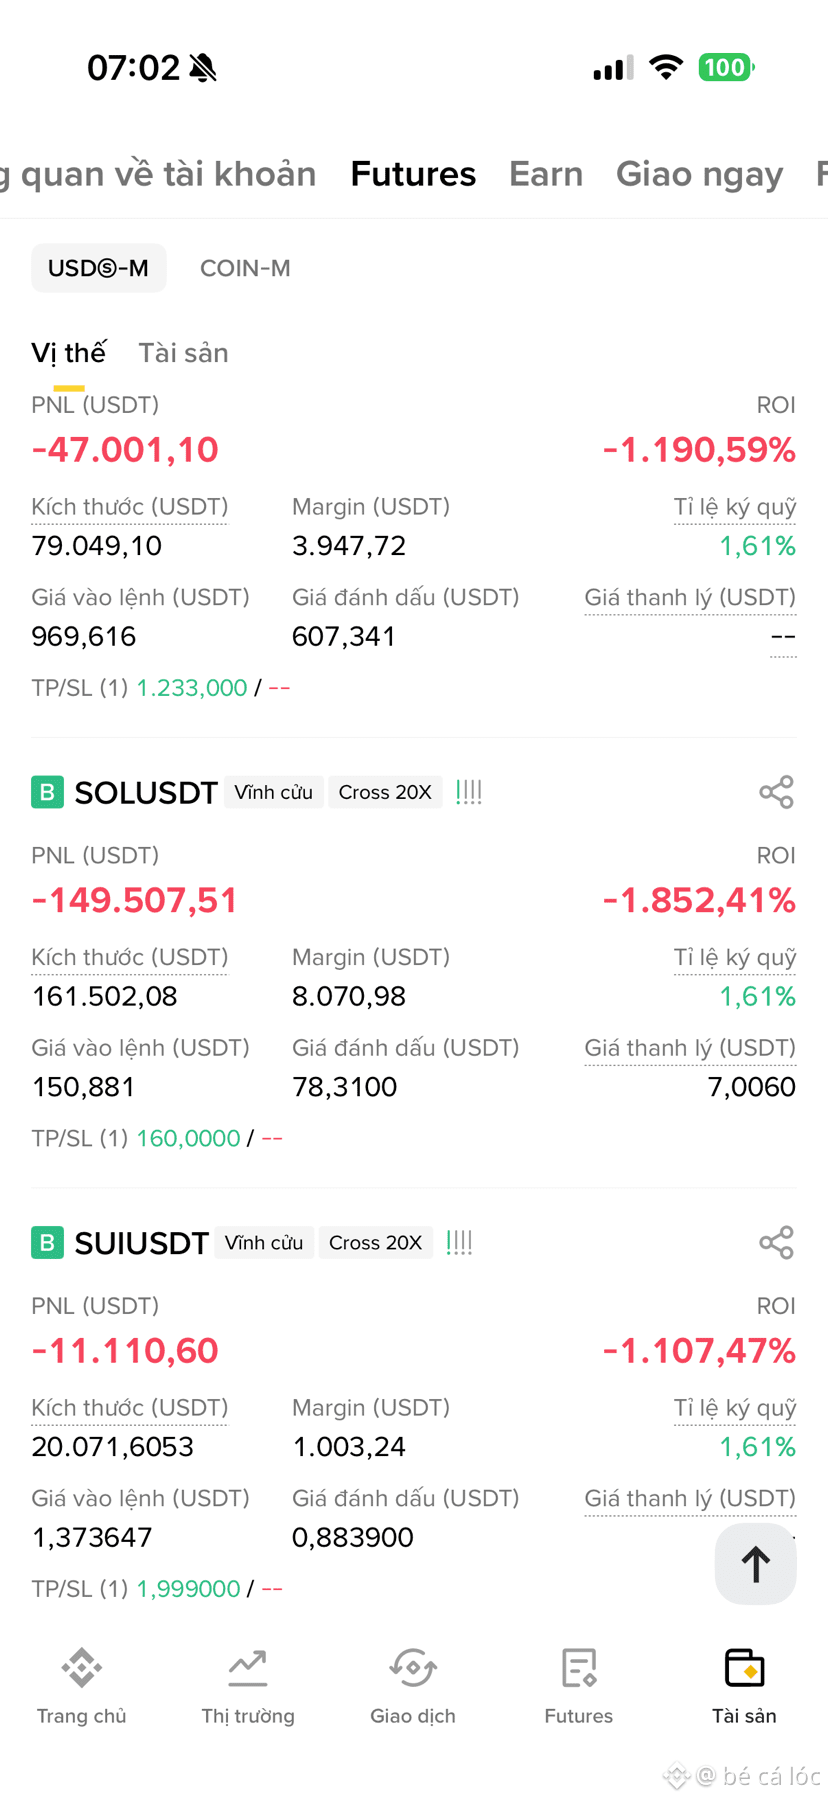Screen dimensions: 828x1801
Task: Open SOLUSDT pair title
Action: click(146, 792)
